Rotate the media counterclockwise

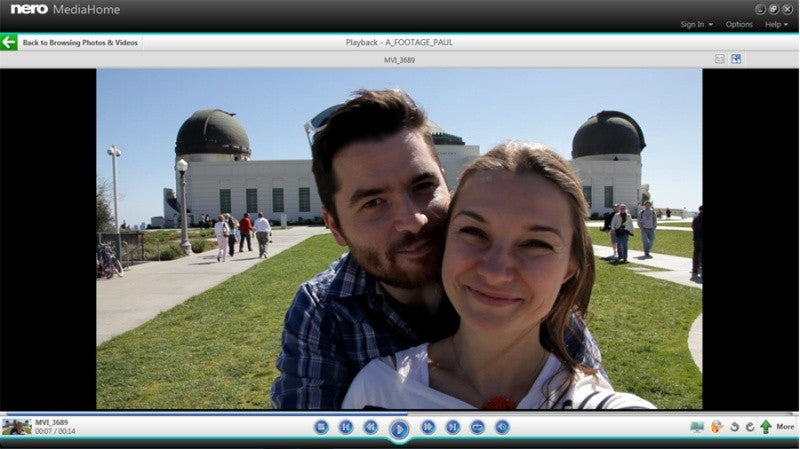click(734, 427)
